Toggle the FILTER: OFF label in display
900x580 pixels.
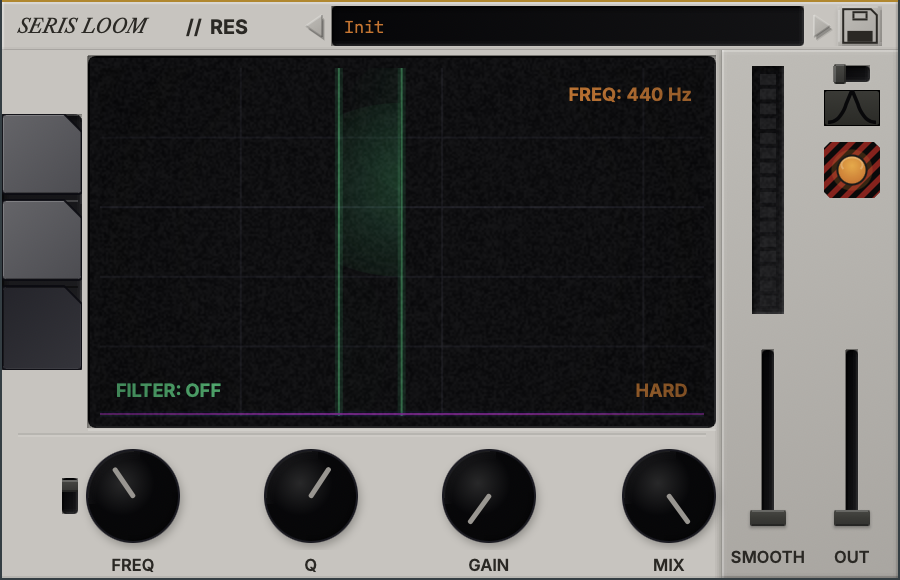(168, 390)
